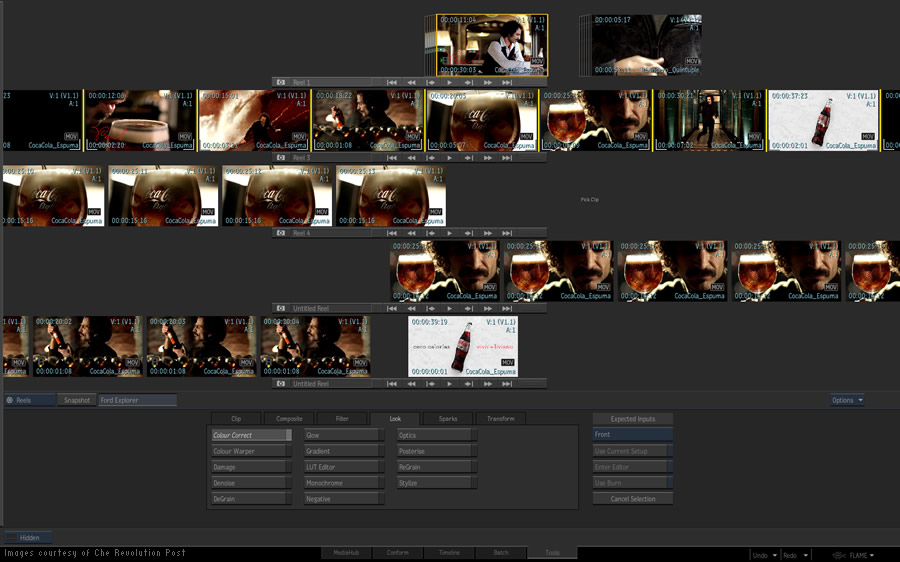Click fast forward on the Reel 4 bar
The height and width of the screenshot is (562, 900).
coord(487,233)
